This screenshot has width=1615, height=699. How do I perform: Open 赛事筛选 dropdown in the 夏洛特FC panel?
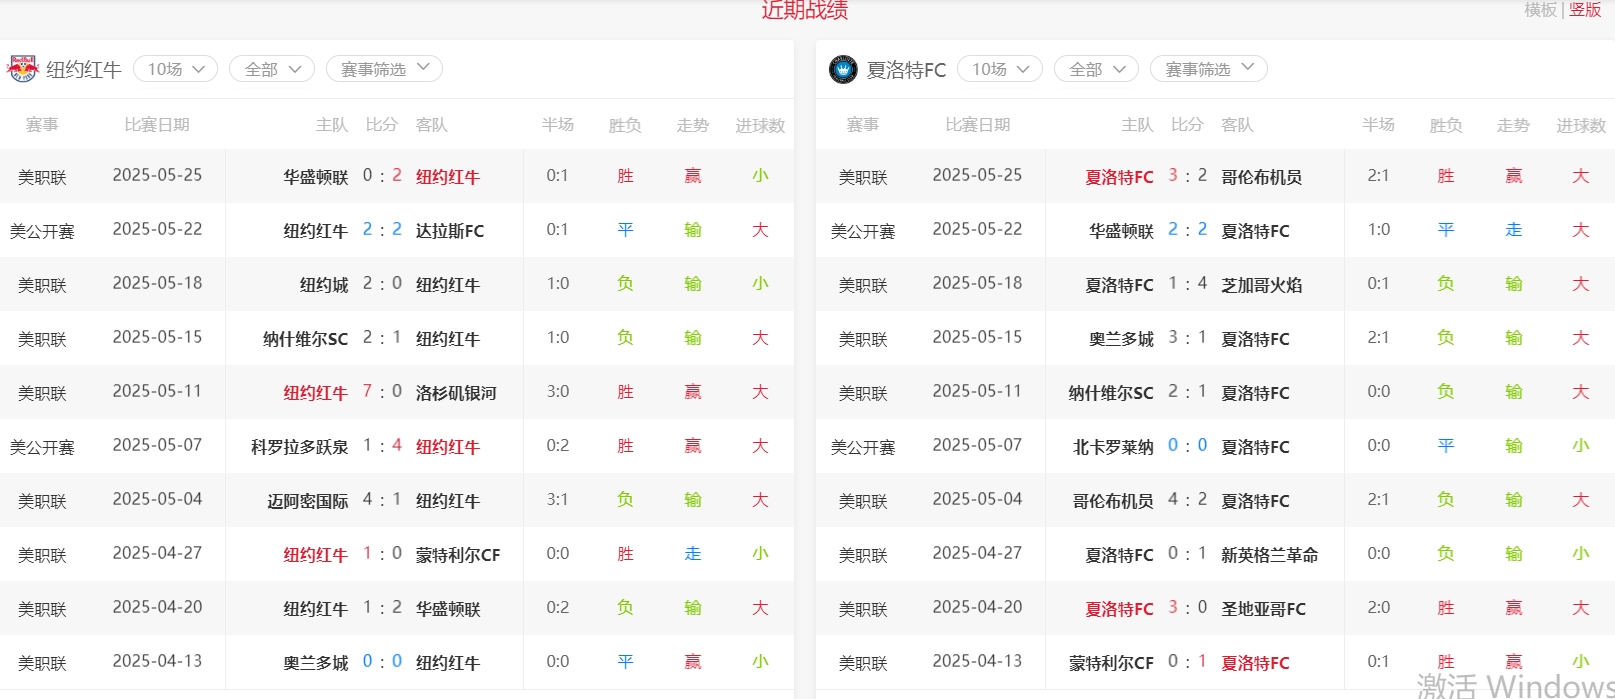(1208, 69)
